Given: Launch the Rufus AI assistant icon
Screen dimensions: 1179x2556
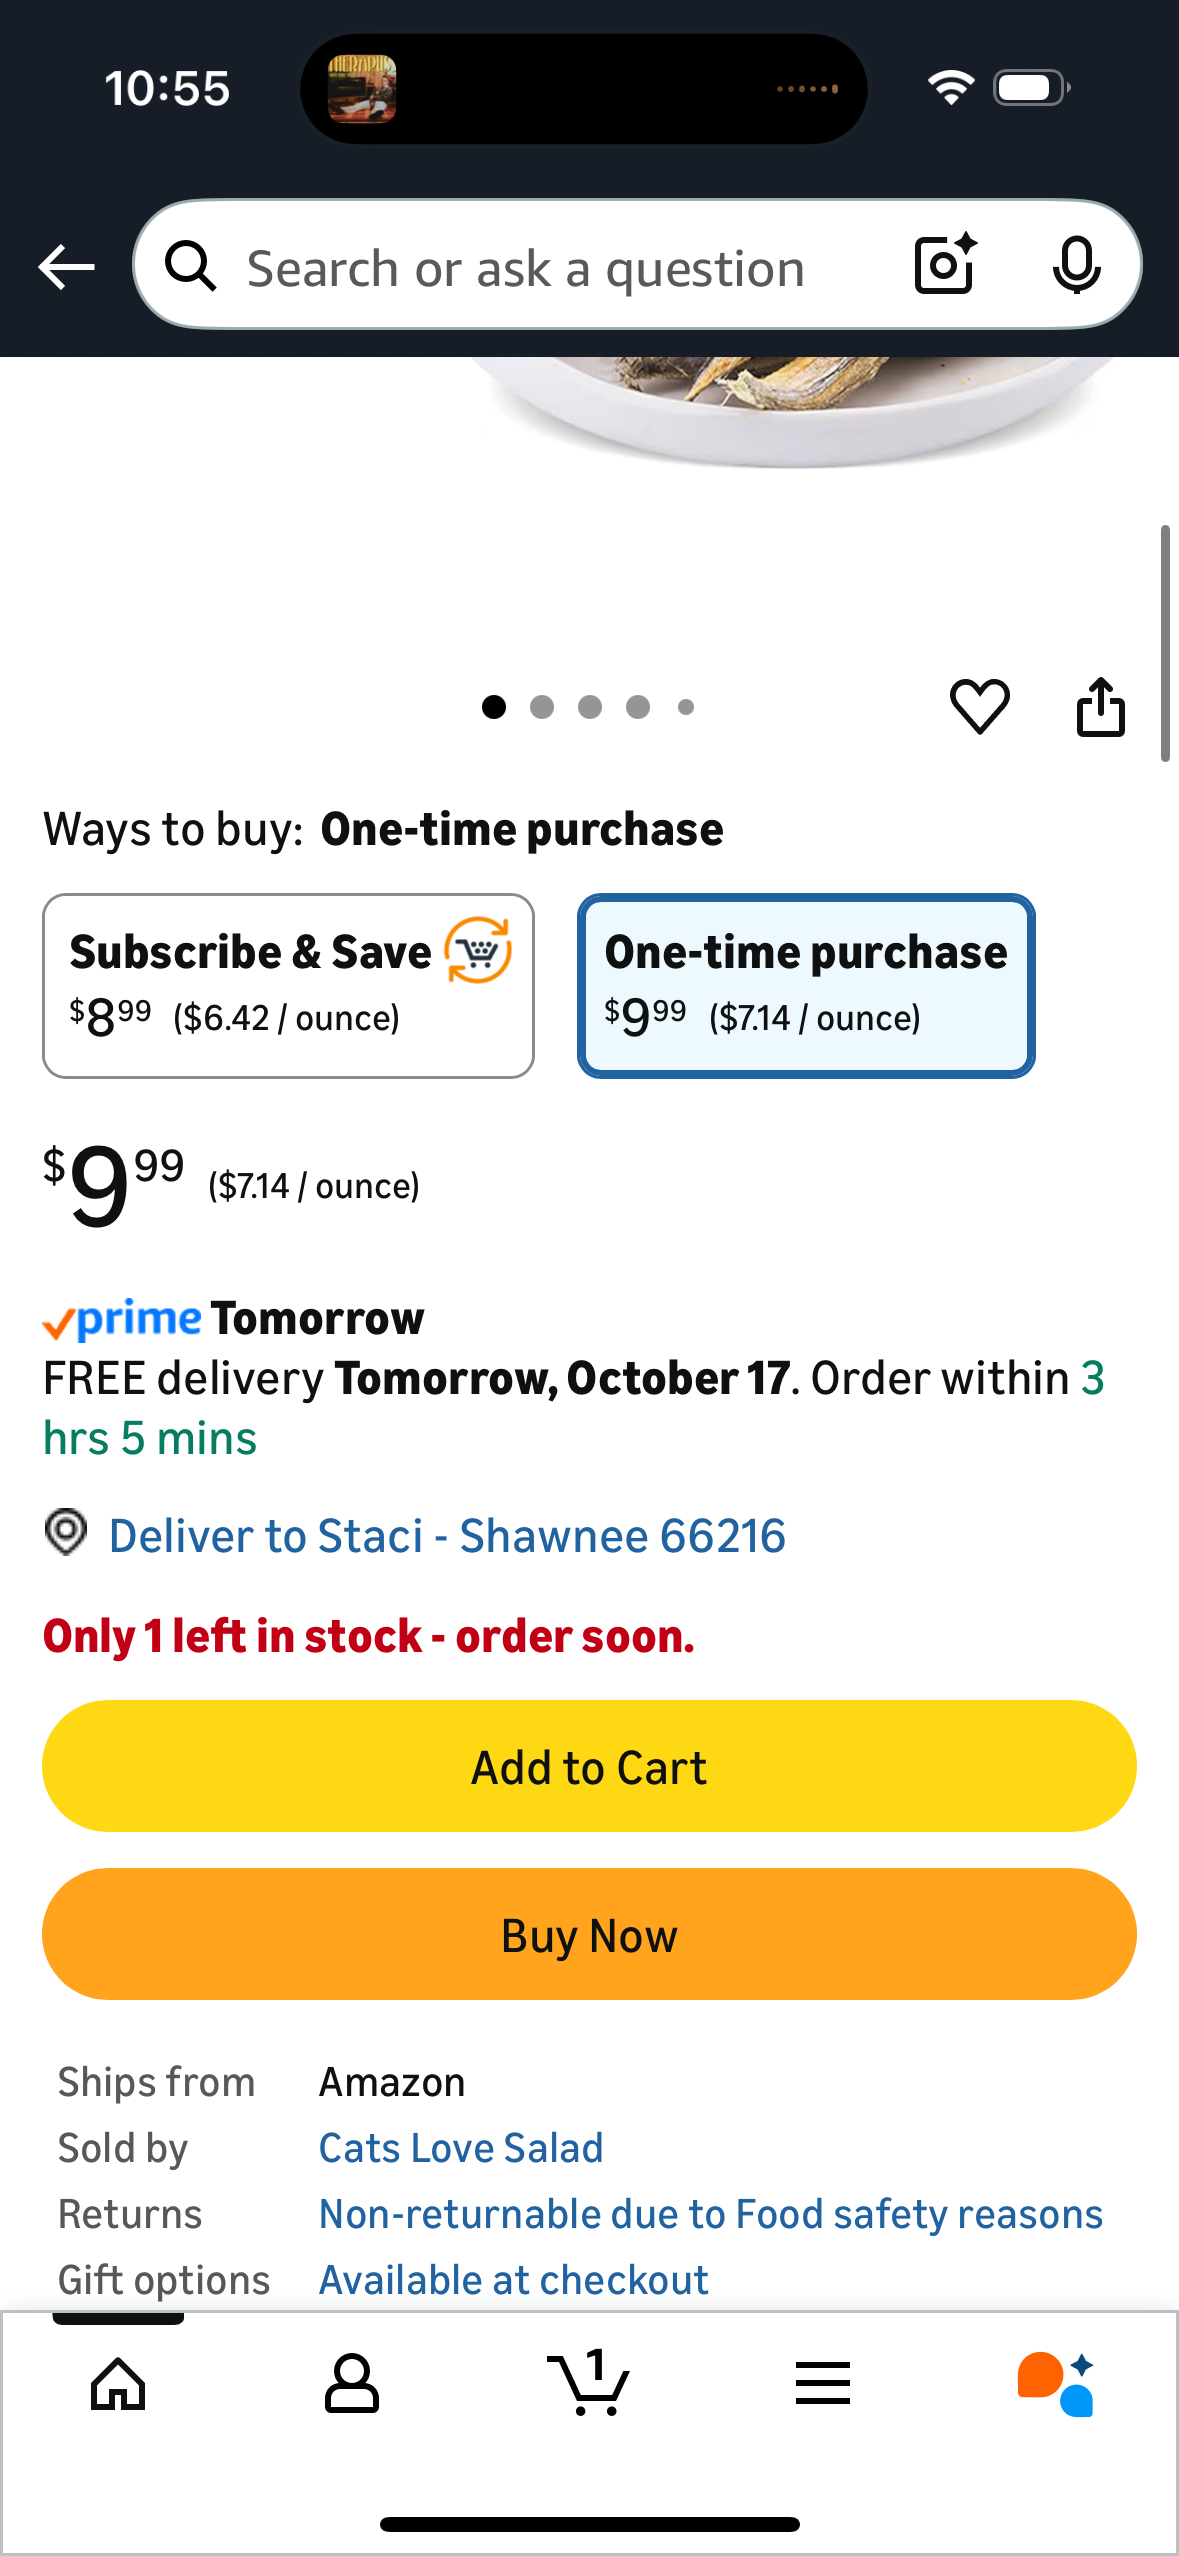Looking at the screenshot, I should [1056, 2384].
